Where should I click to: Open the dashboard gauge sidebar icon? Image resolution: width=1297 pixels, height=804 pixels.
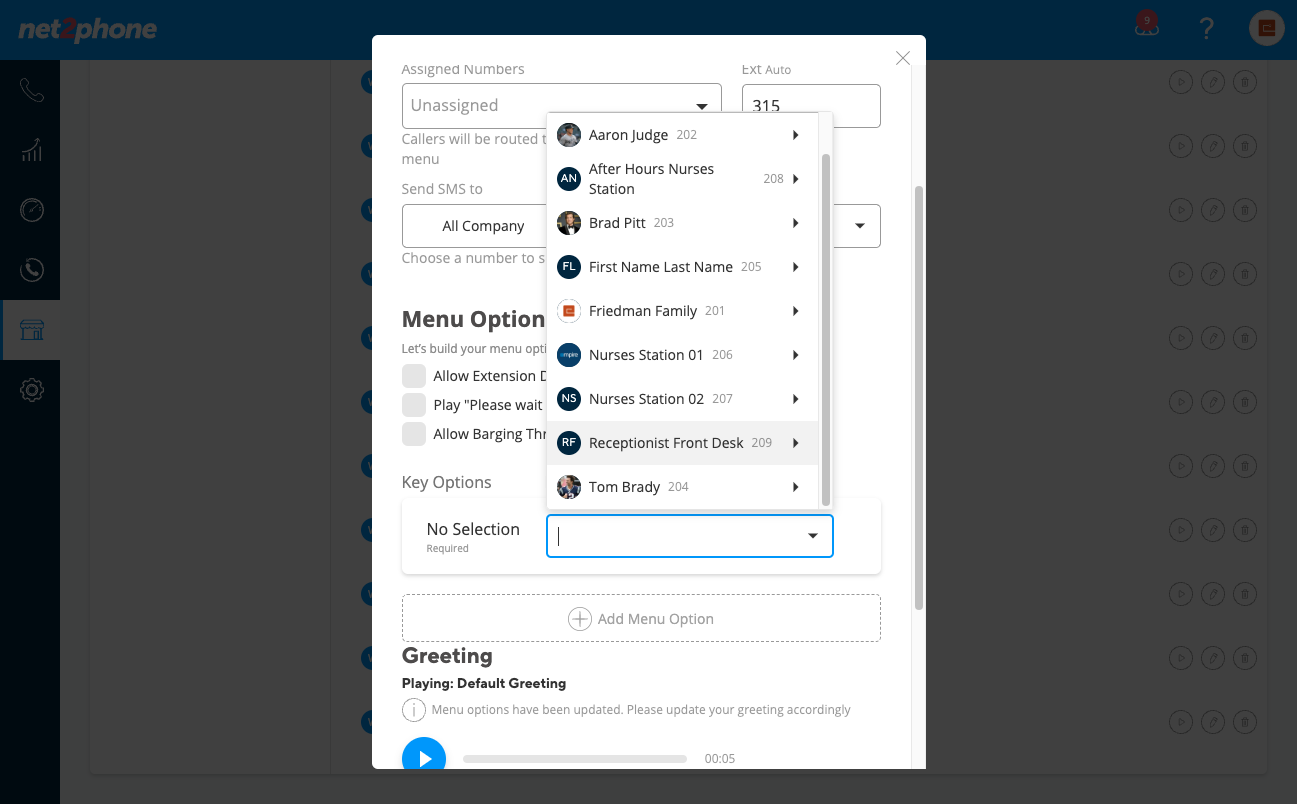pyautogui.click(x=31, y=210)
